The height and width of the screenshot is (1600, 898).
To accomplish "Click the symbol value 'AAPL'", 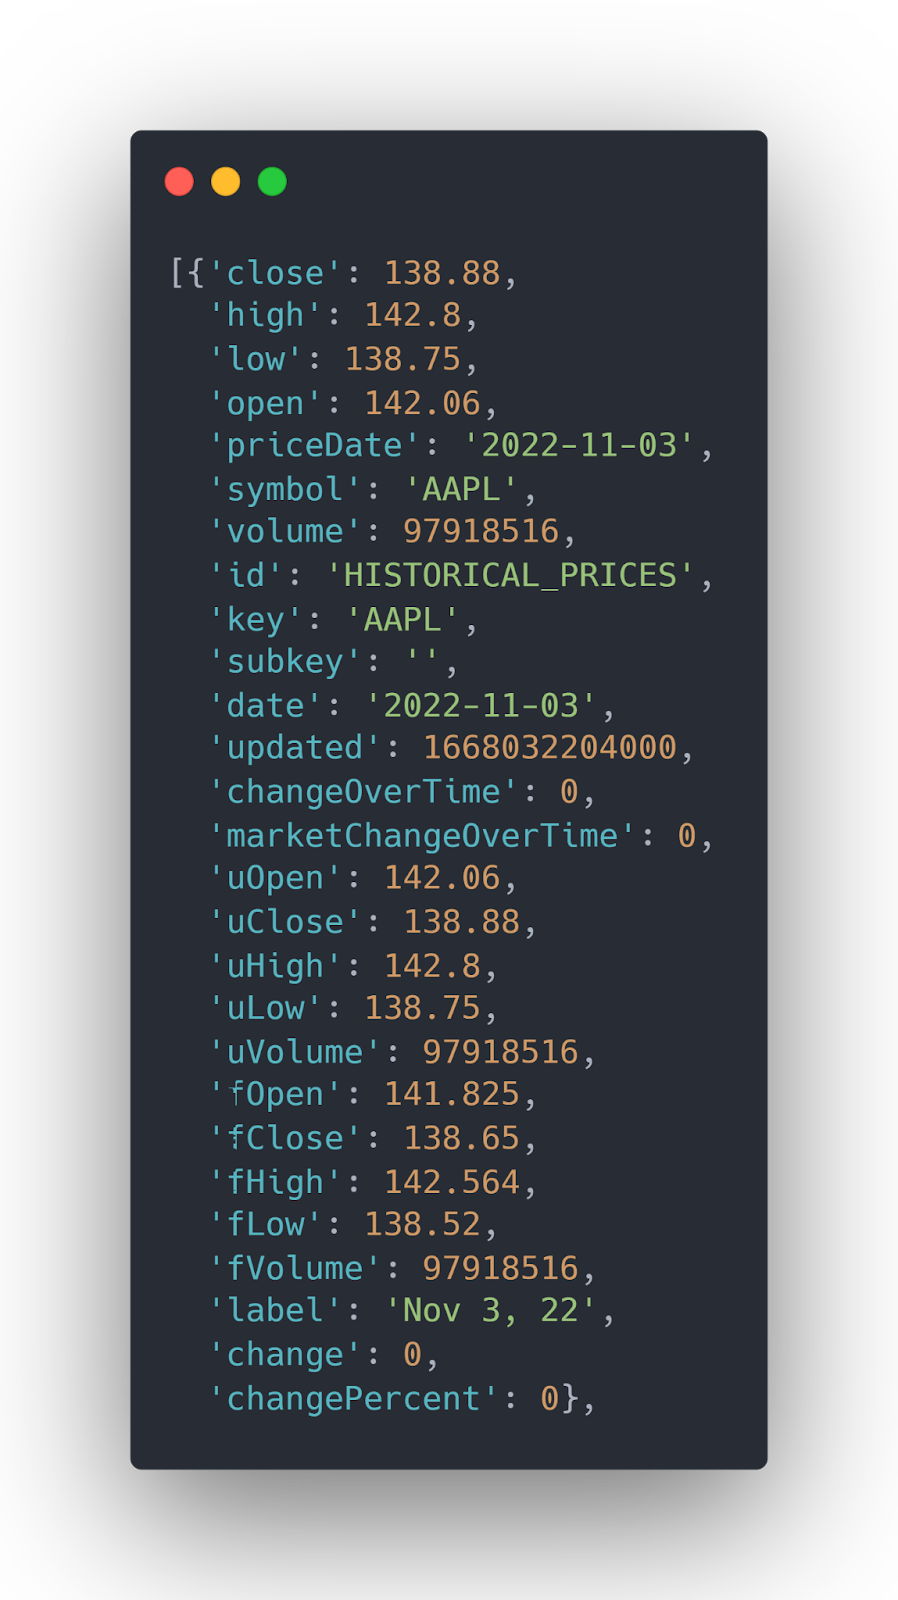I will pyautogui.click(x=461, y=490).
